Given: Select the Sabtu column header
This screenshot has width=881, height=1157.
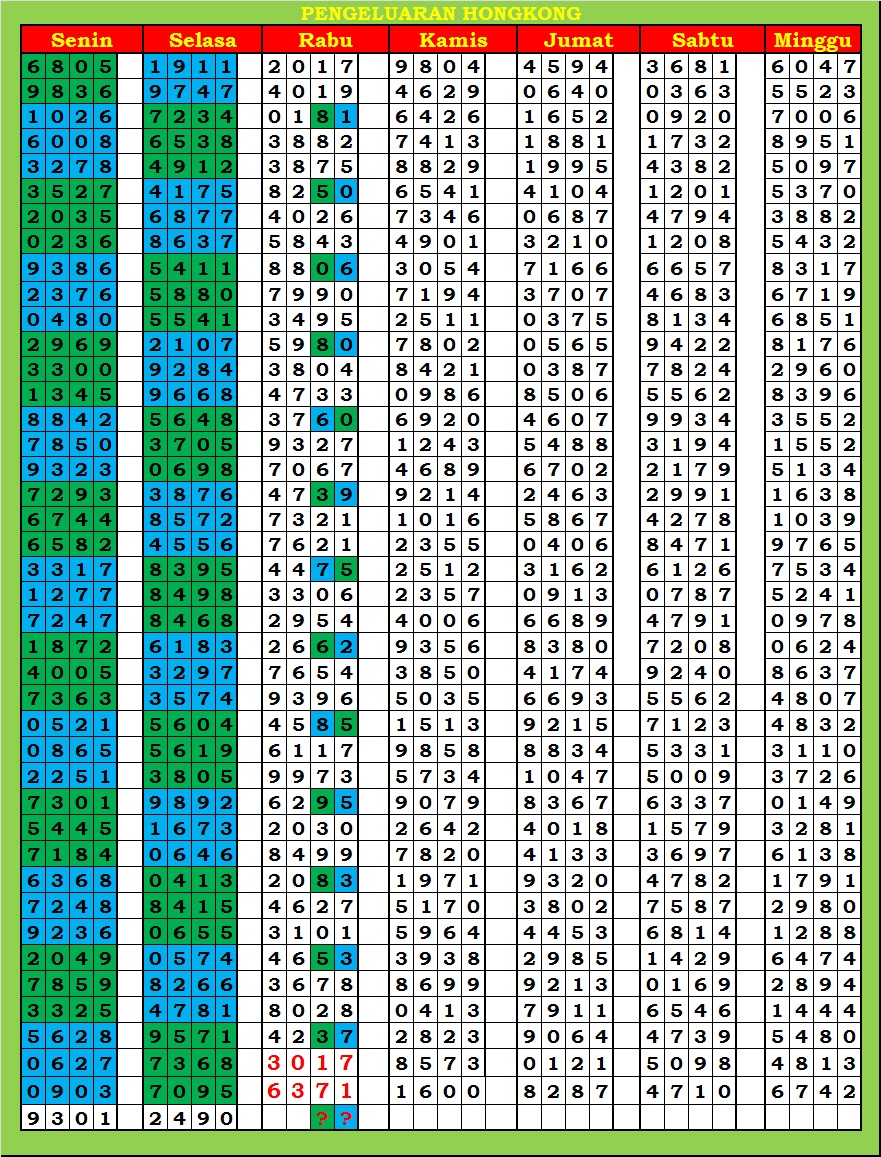Looking at the screenshot, I should tap(702, 40).
